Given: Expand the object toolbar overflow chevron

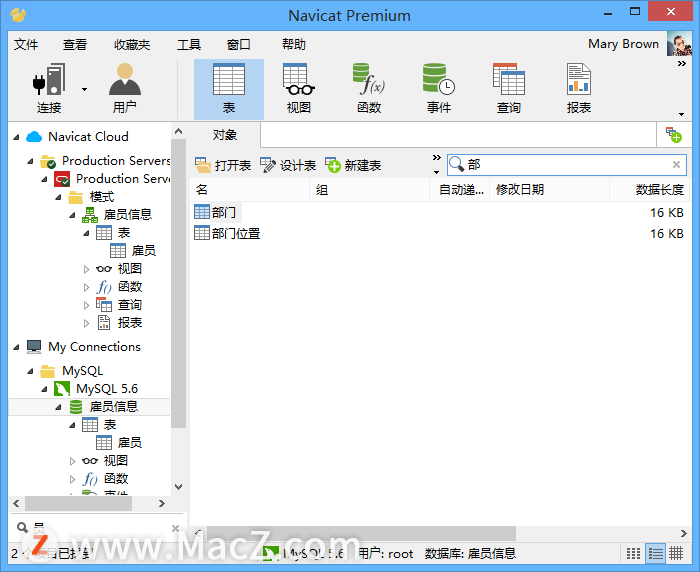Looking at the screenshot, I should [437, 158].
